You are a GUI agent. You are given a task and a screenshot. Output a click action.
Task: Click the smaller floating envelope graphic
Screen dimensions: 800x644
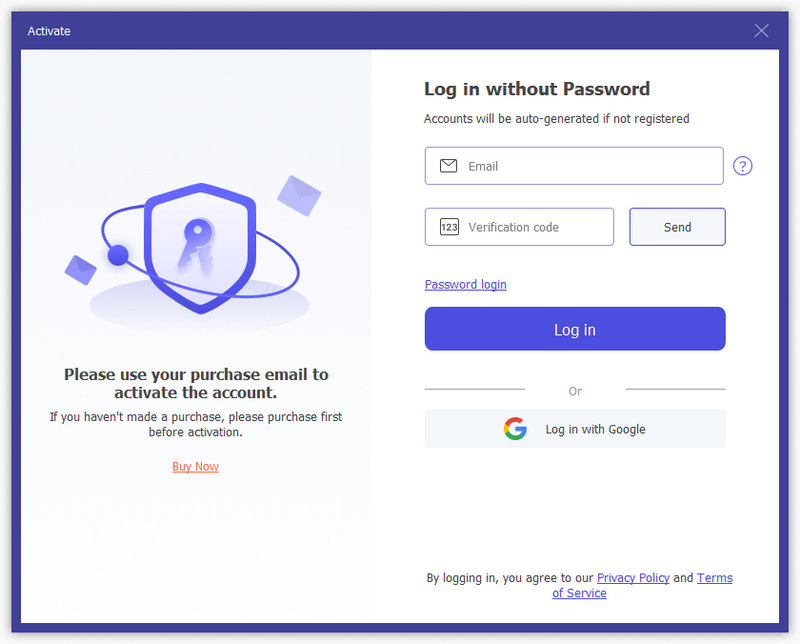[80, 268]
